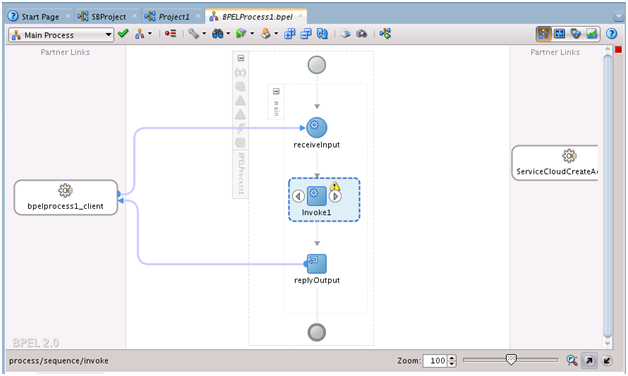This screenshot has width=628, height=376.
Task: Collapse the BPELProcess1 scope with minus icon
Action: point(241,58)
